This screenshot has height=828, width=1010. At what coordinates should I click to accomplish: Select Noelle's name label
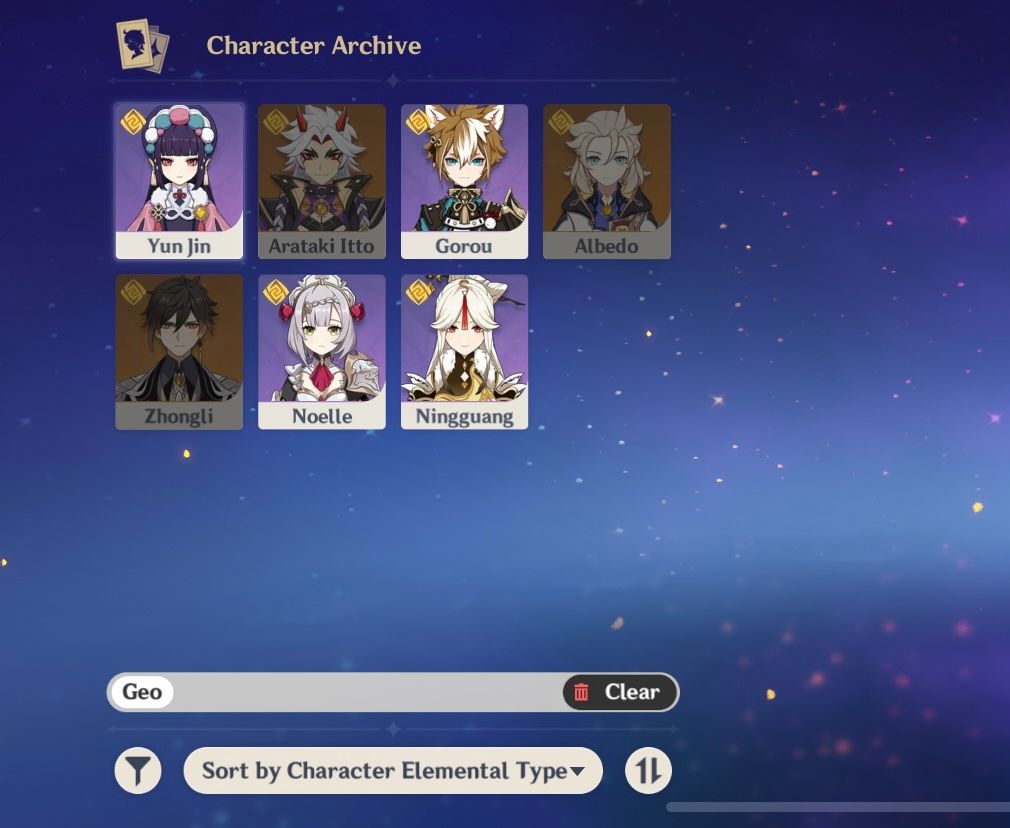[x=321, y=416]
